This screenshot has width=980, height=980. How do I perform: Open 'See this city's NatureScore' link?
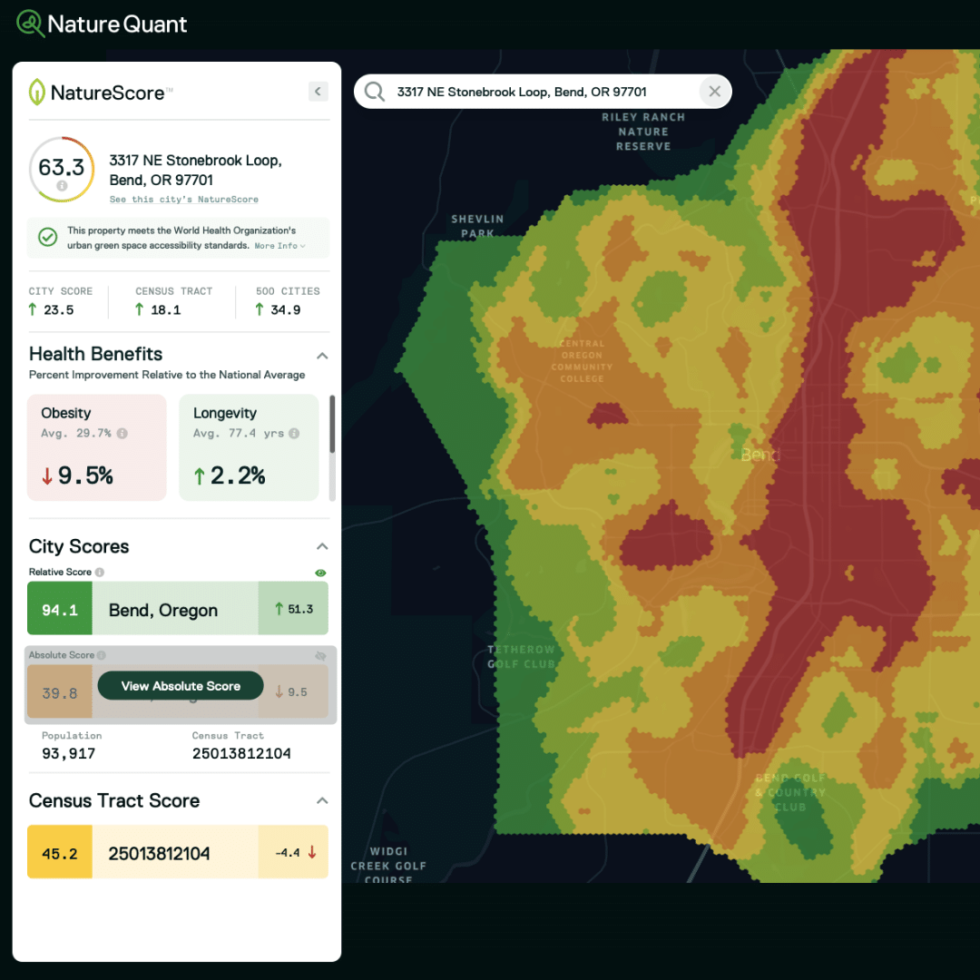pyautogui.click(x=184, y=199)
